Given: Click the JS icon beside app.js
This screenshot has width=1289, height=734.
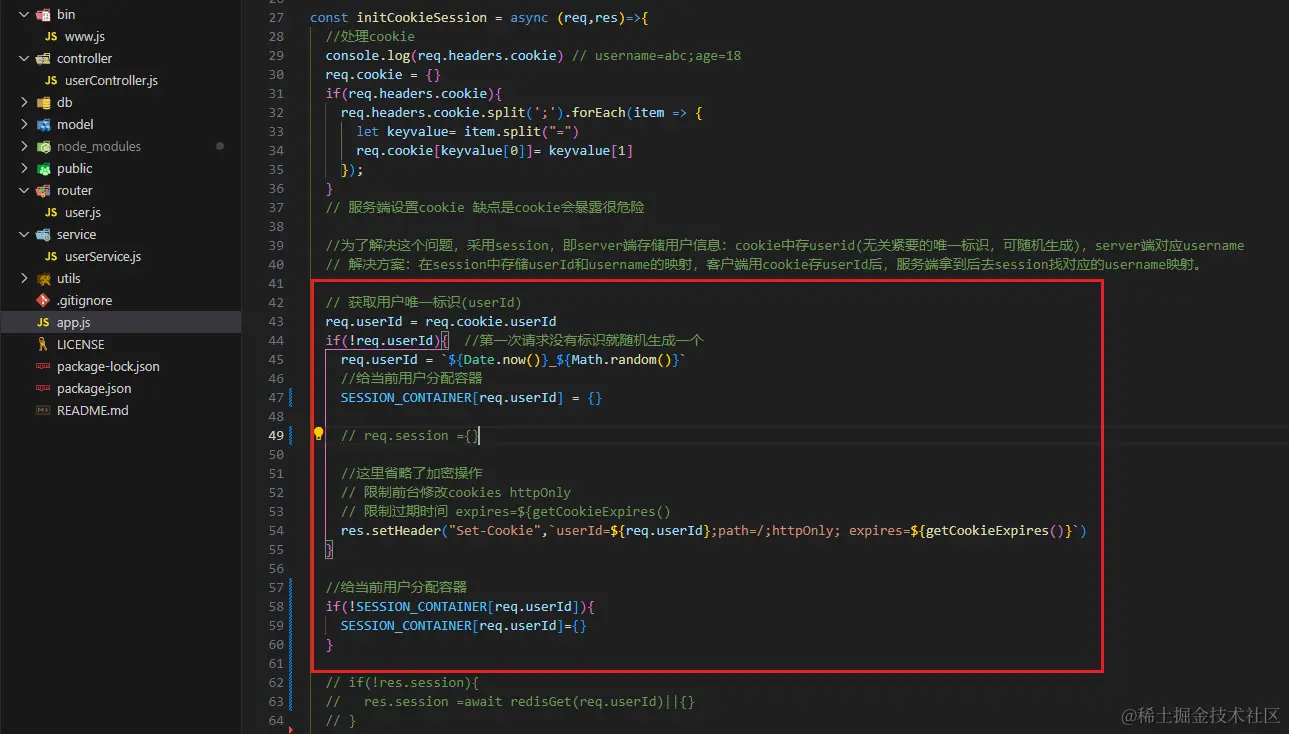Looking at the screenshot, I should (43, 323).
